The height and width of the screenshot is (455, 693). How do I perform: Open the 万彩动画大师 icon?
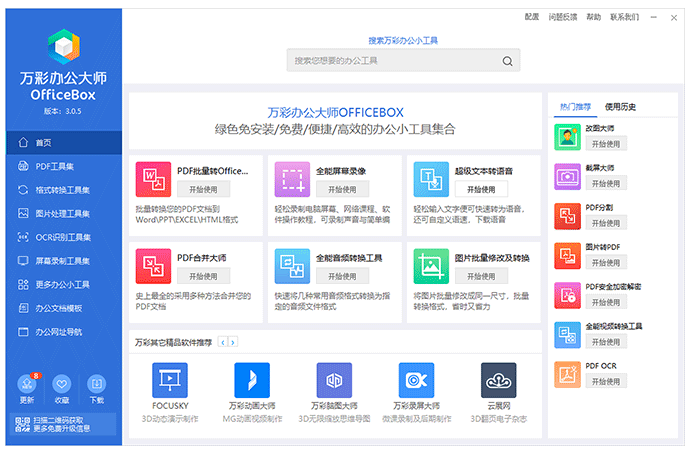(252, 381)
